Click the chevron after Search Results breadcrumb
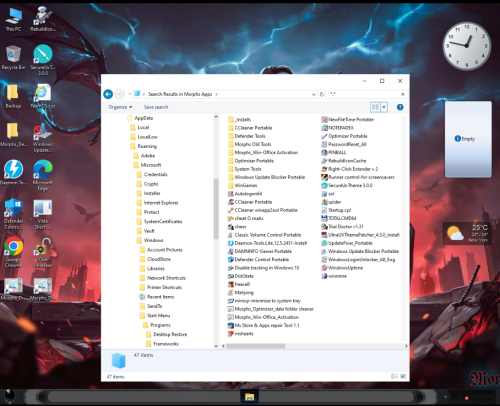This screenshot has height=406, width=500. 216,94
